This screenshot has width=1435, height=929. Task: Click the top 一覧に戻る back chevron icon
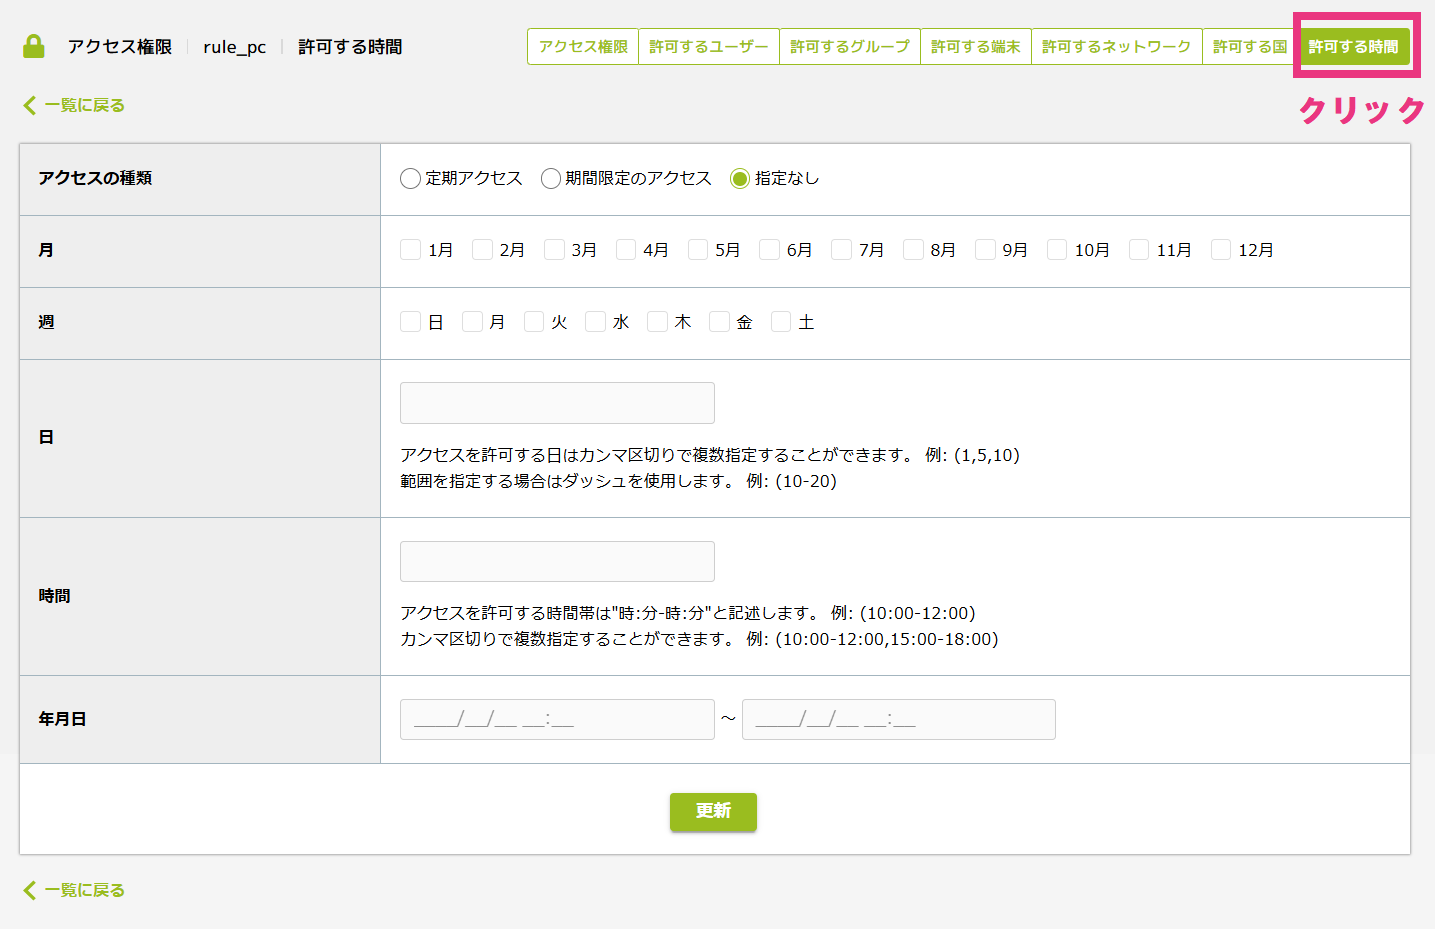click(29, 105)
